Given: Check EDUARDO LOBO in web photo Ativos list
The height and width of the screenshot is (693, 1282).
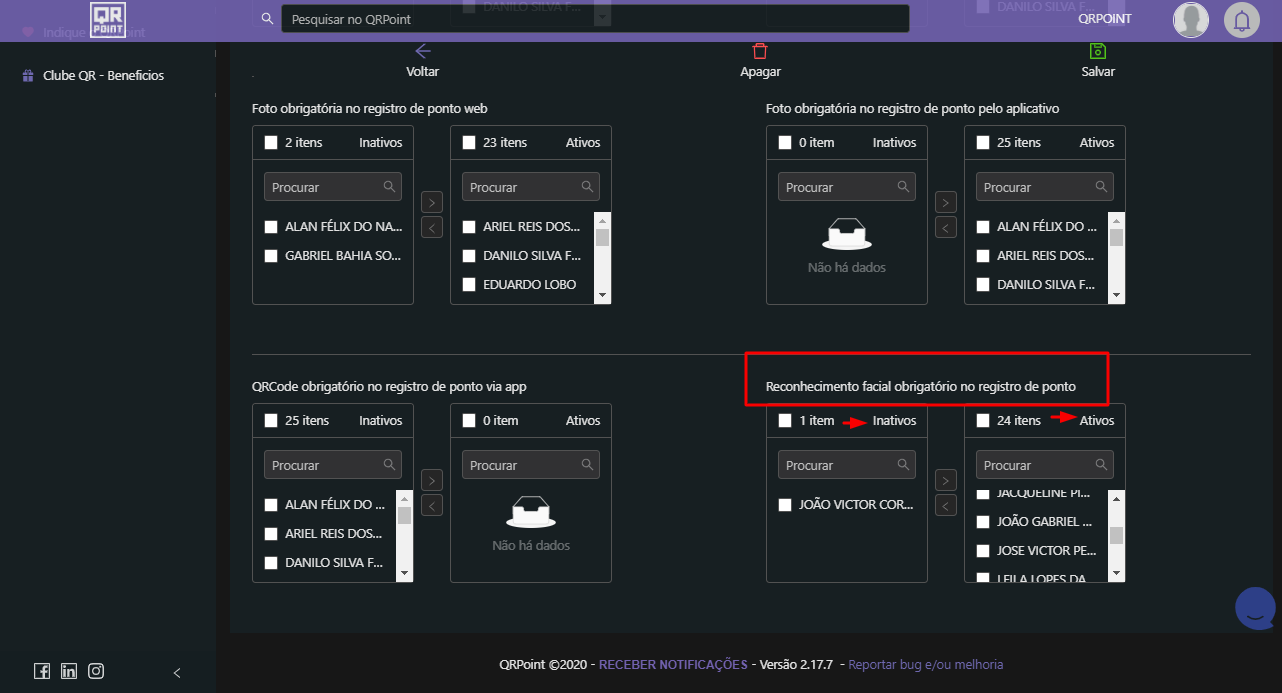Looking at the screenshot, I should (469, 285).
